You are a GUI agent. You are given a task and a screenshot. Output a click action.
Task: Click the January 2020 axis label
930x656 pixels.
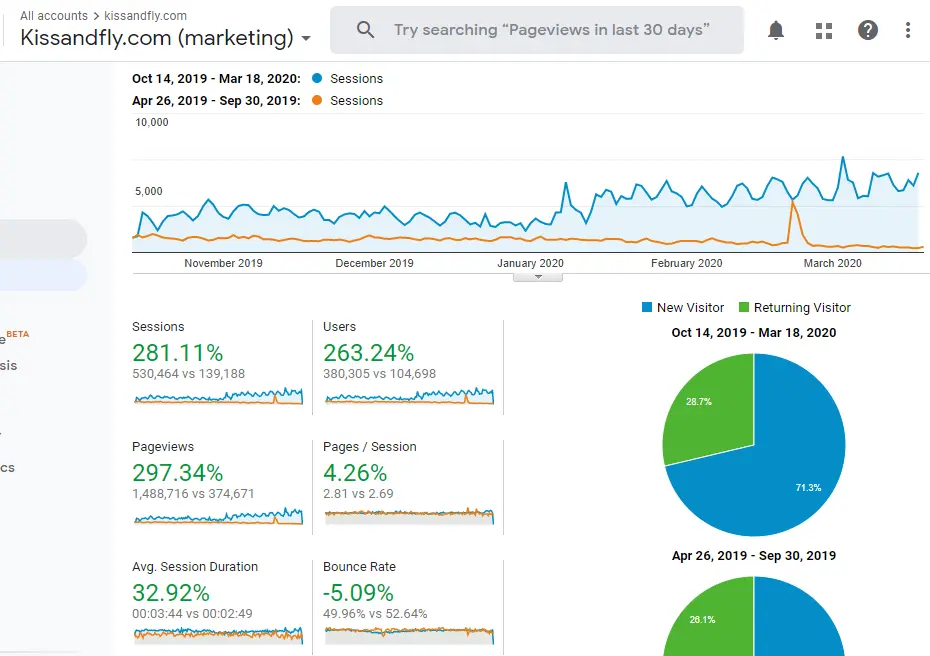point(530,263)
